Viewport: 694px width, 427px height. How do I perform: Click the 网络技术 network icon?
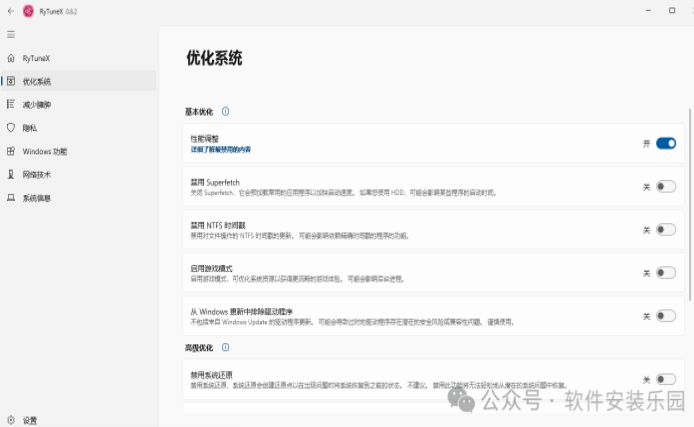pyautogui.click(x=10, y=174)
